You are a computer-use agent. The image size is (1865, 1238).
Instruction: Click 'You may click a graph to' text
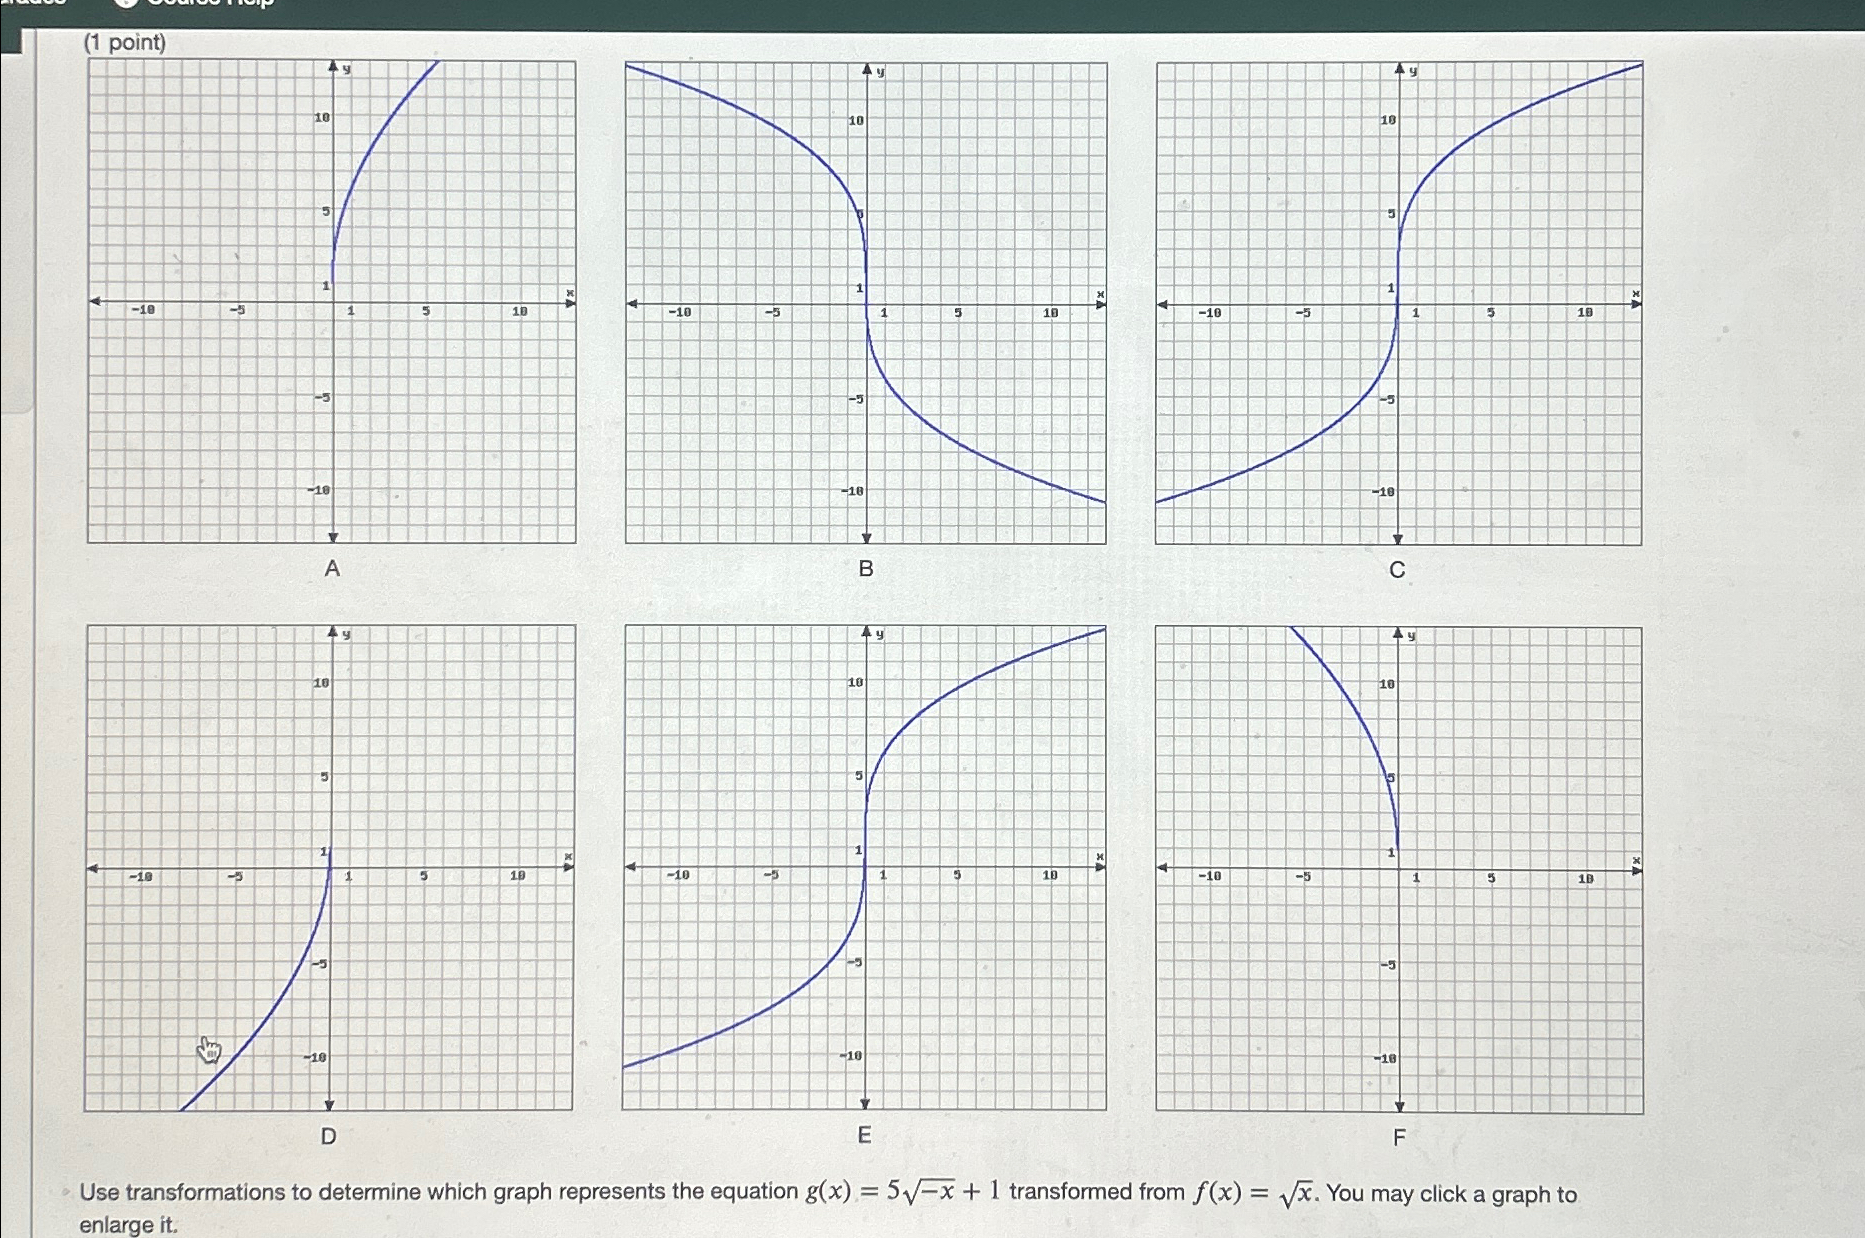click(x=1451, y=1194)
